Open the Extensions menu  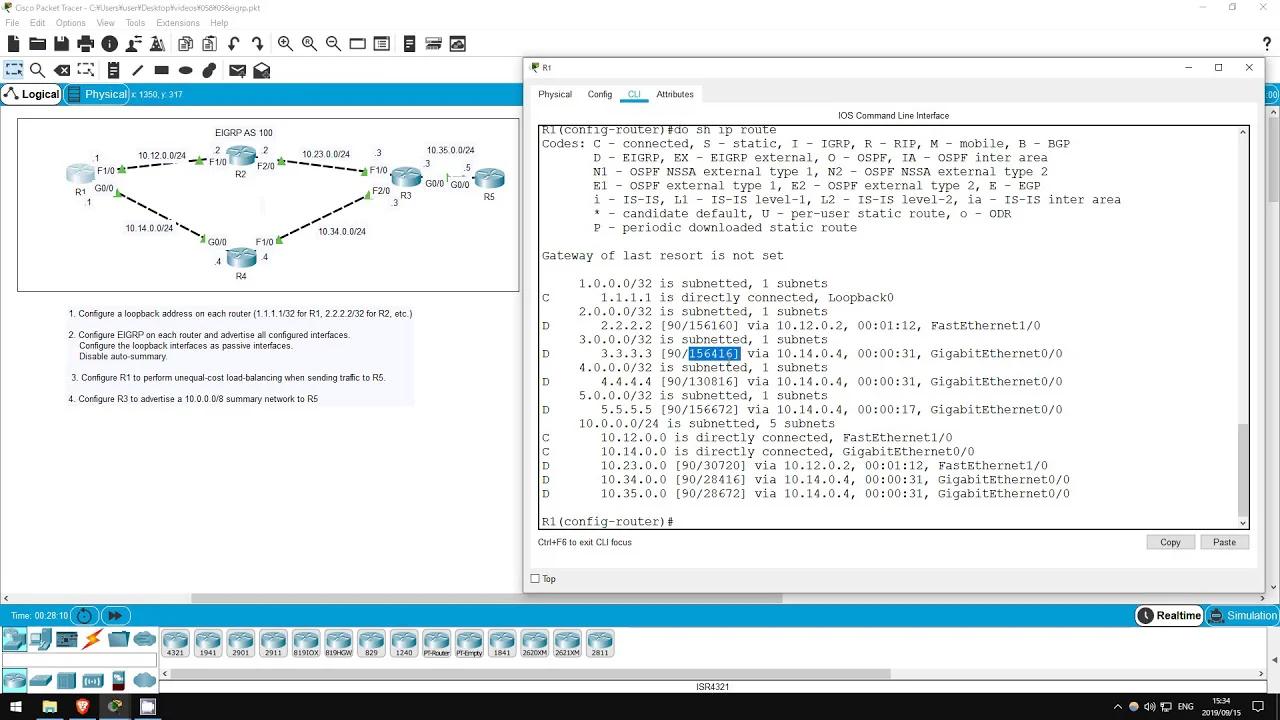coord(177,22)
